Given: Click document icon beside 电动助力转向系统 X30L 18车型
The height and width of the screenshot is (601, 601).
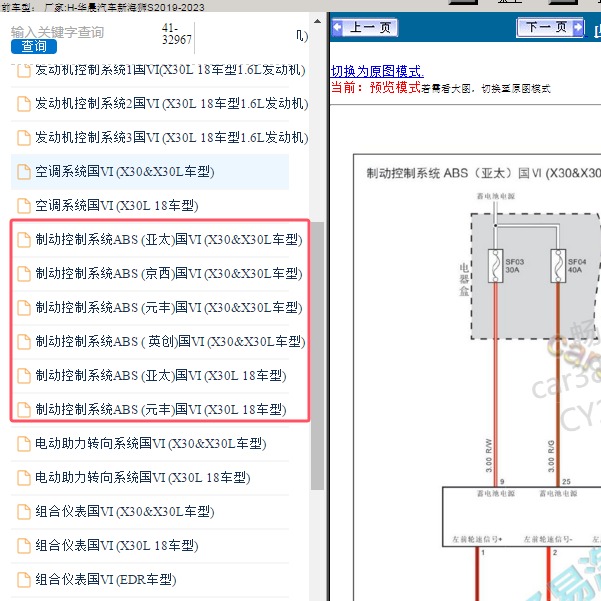Looking at the screenshot, I should (24, 478).
